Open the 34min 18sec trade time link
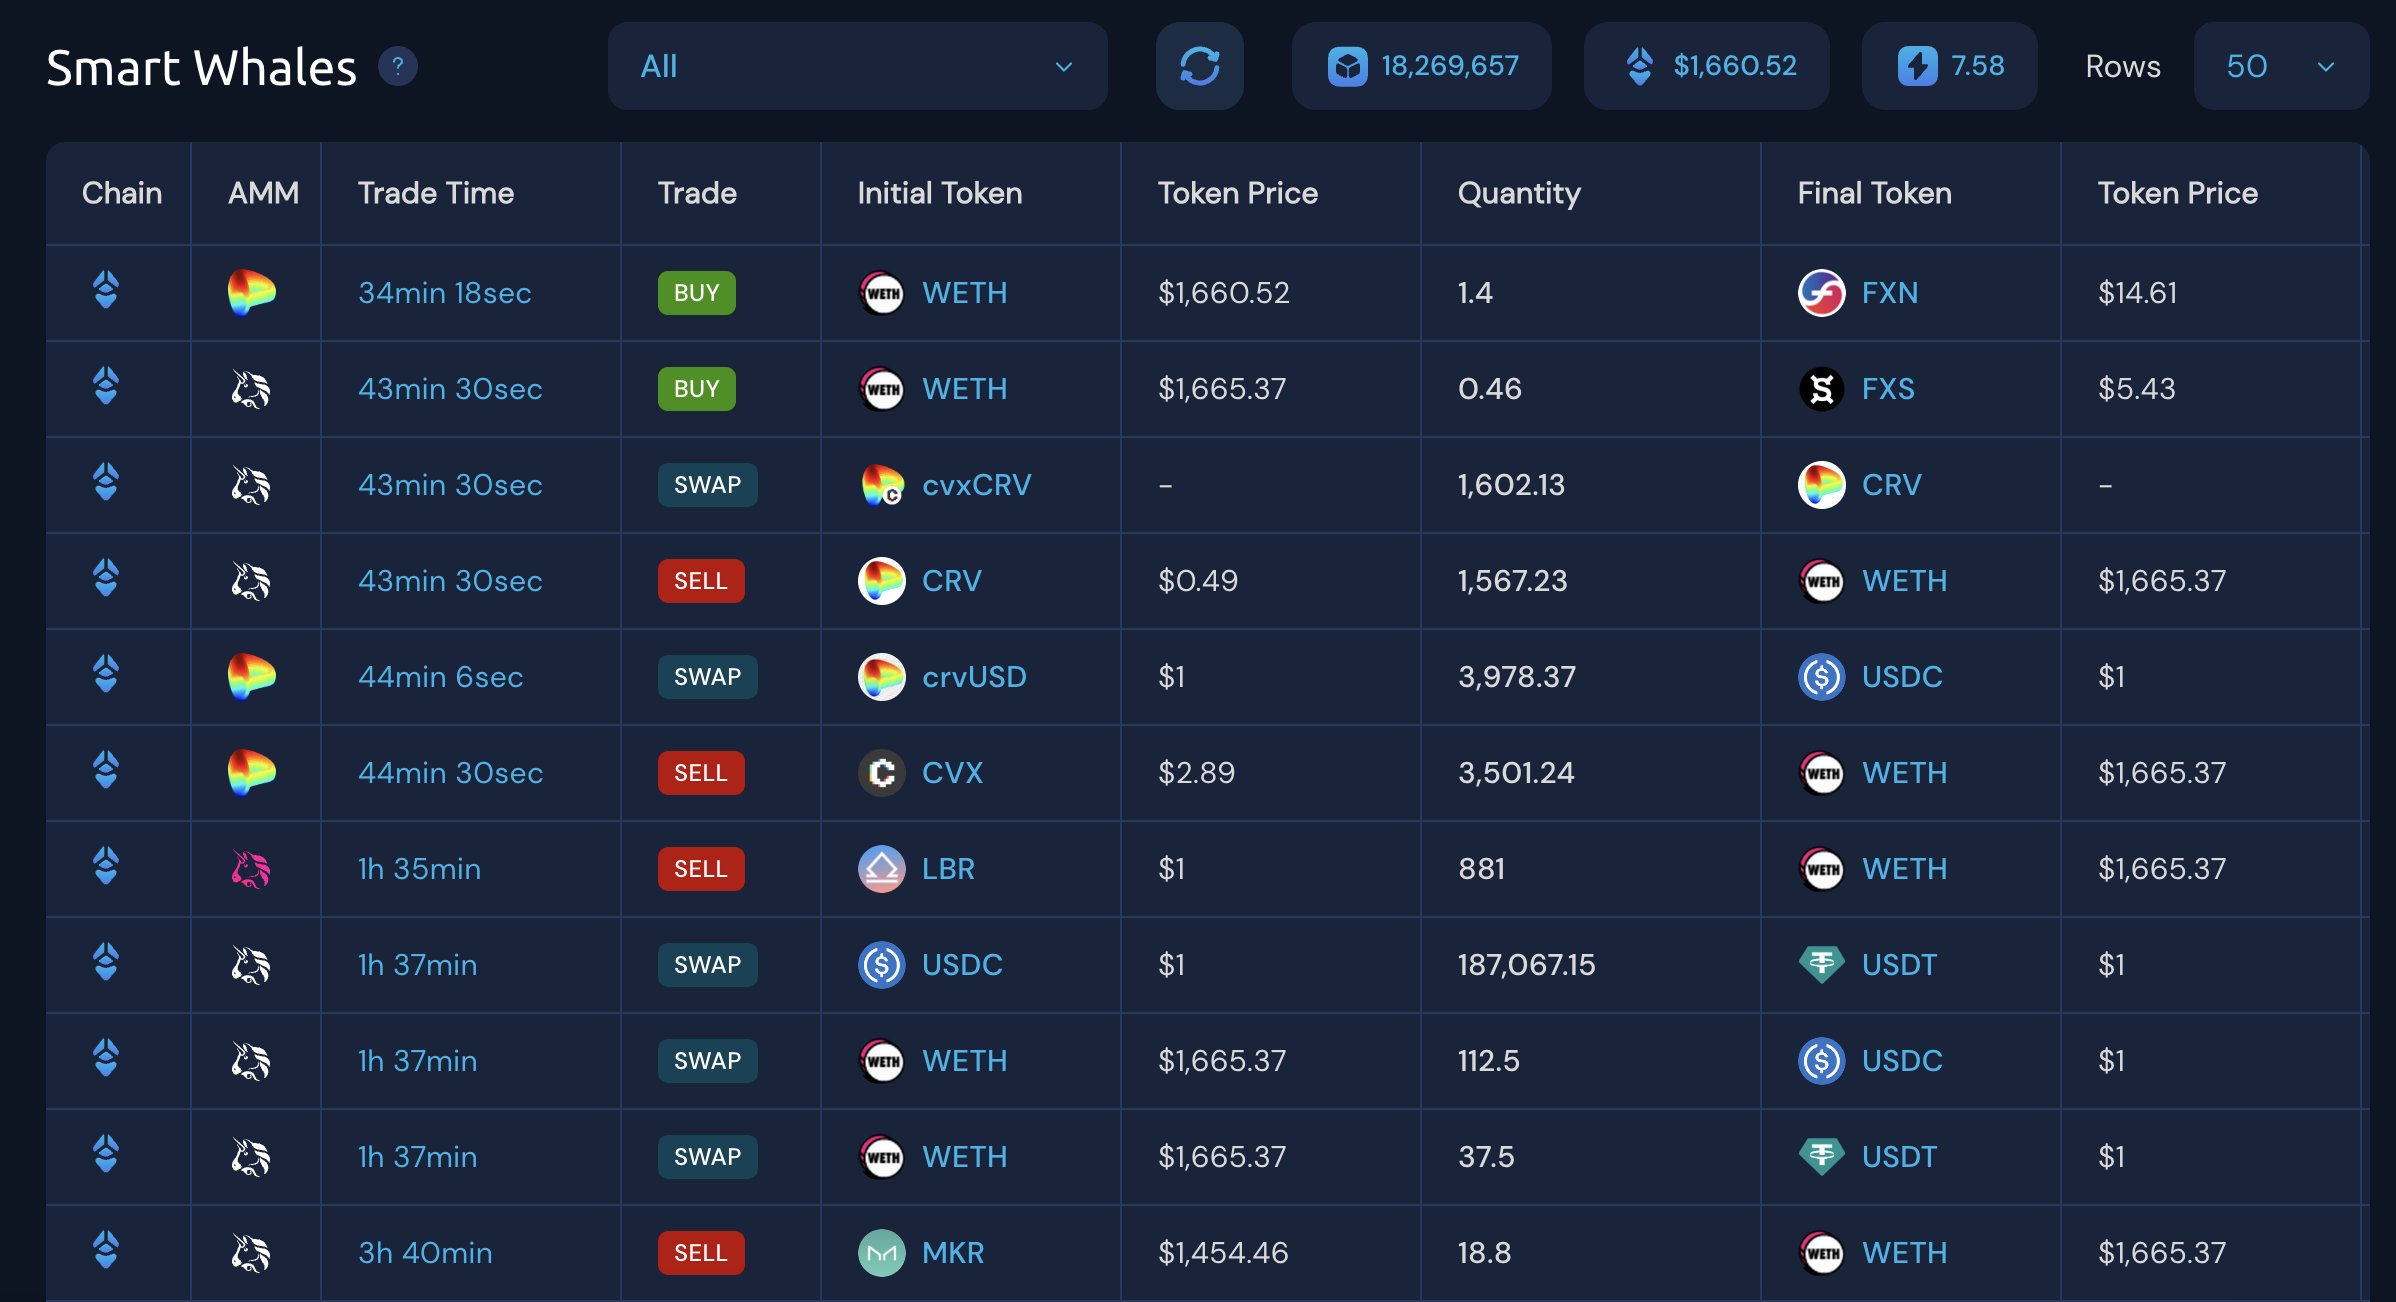Viewport: 2396px width, 1302px height. (445, 293)
